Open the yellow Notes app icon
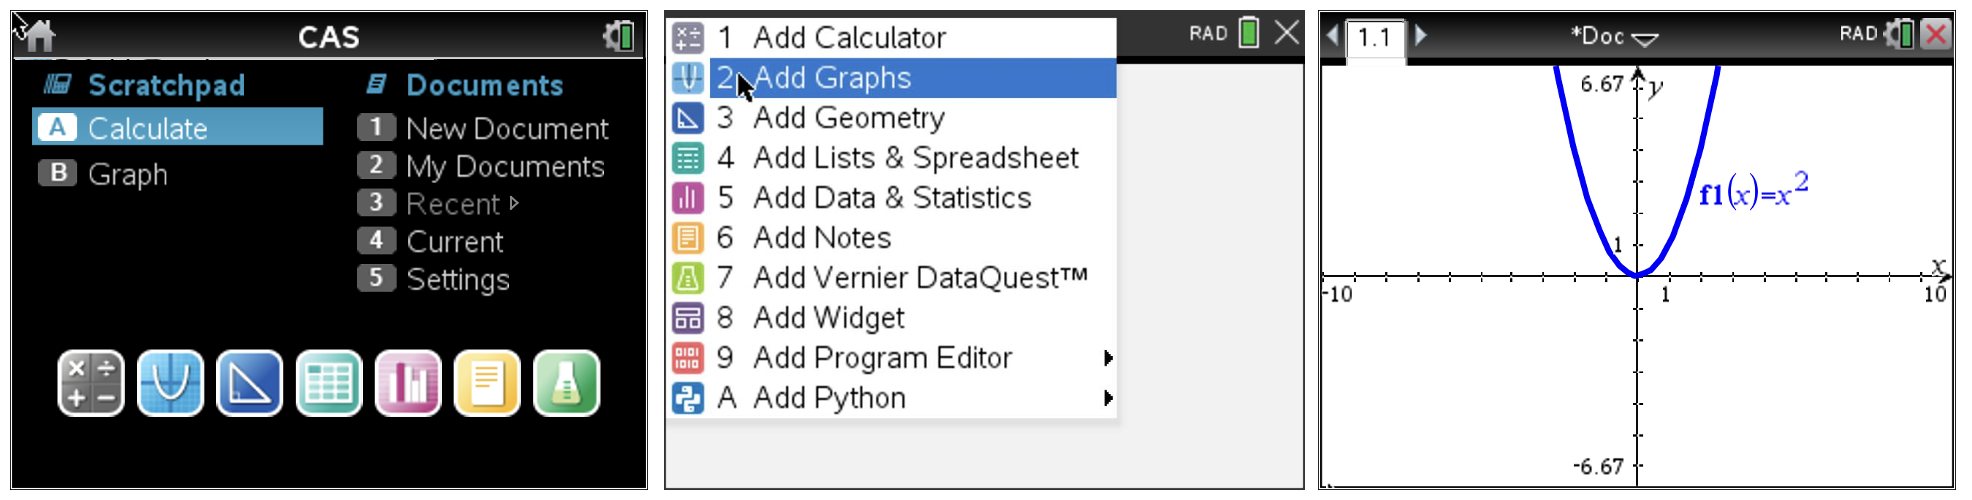Screen dimensions: 1972x500 [487, 383]
